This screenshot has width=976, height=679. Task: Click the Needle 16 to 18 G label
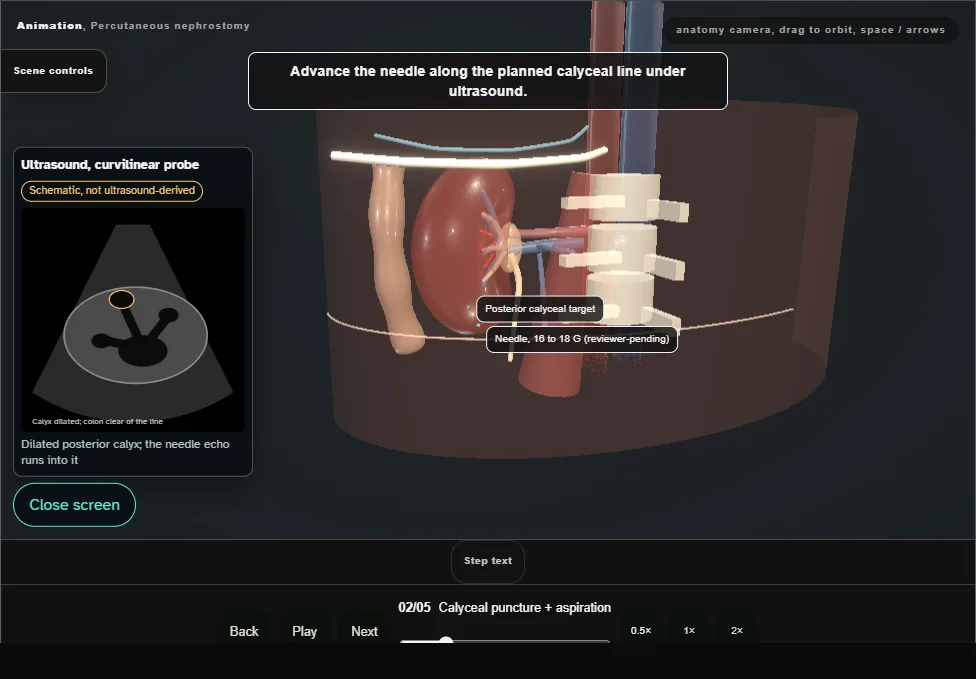tap(581, 339)
